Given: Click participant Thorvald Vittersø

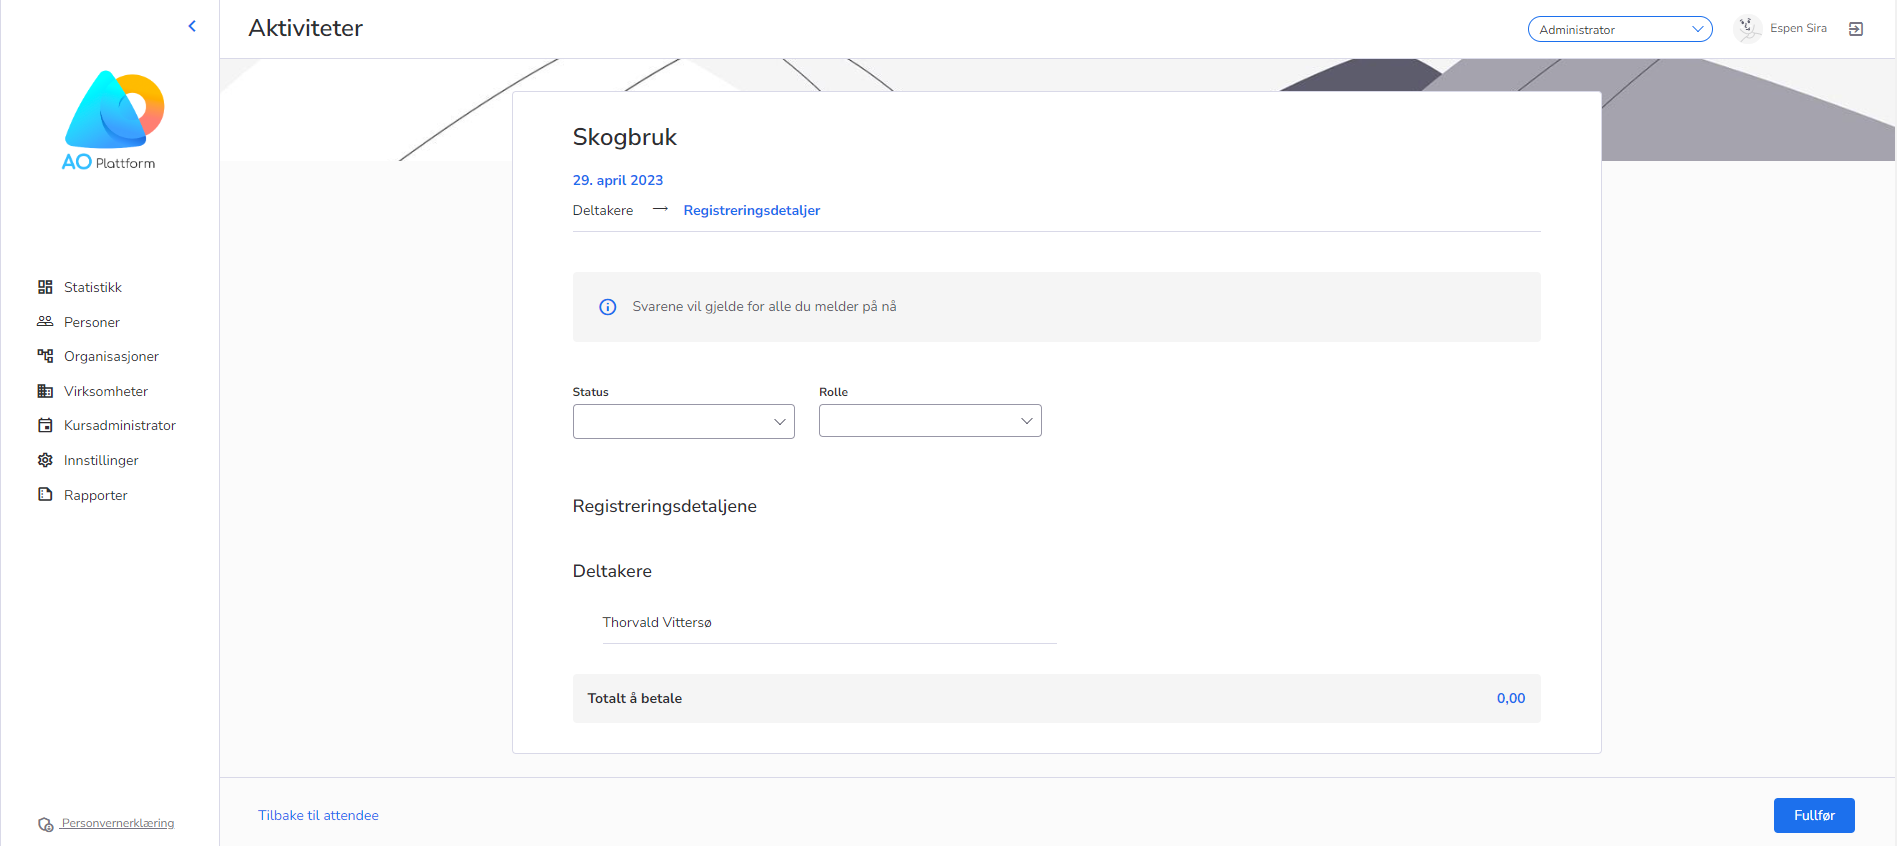Looking at the screenshot, I should click(657, 622).
